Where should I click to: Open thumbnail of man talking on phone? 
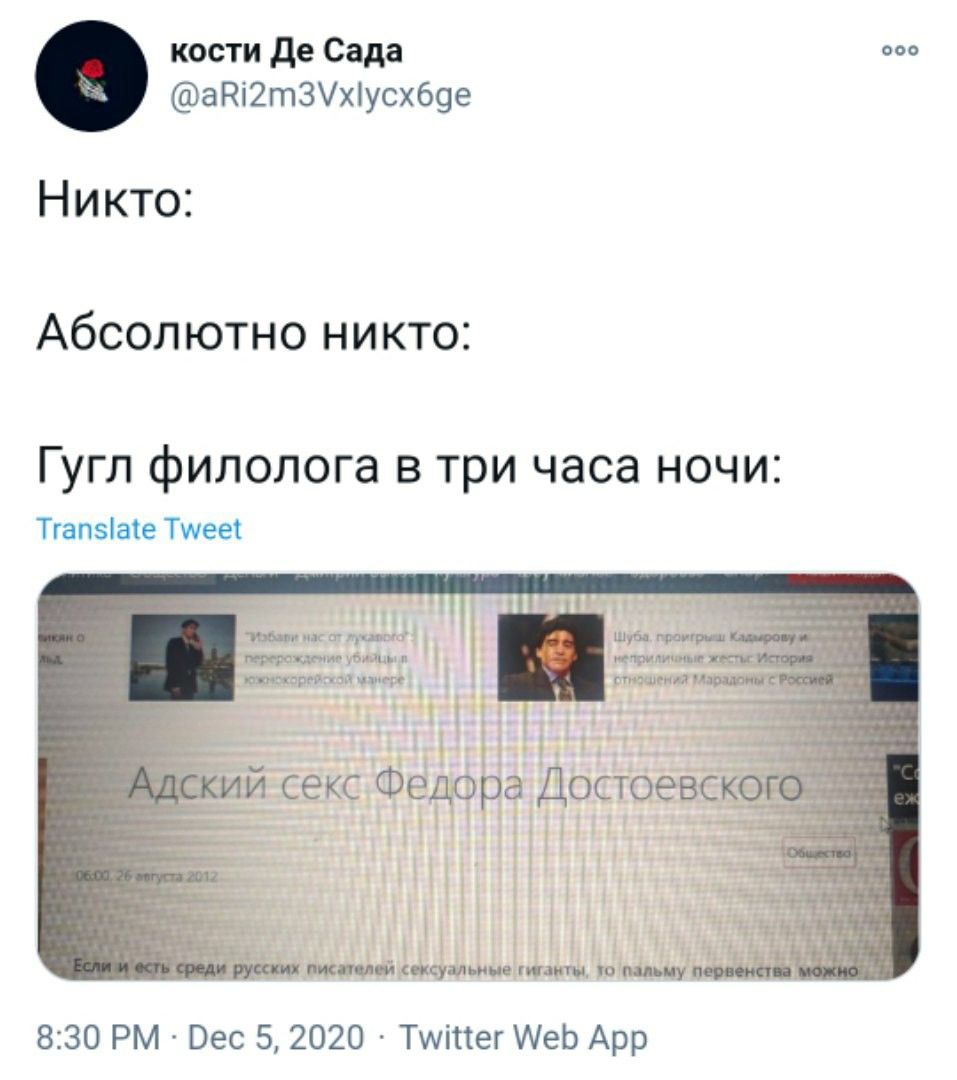(183, 657)
